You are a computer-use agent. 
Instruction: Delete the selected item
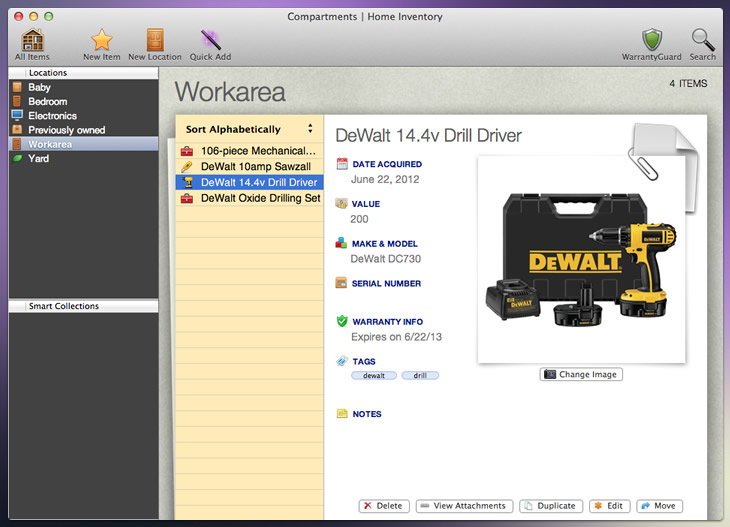click(384, 506)
